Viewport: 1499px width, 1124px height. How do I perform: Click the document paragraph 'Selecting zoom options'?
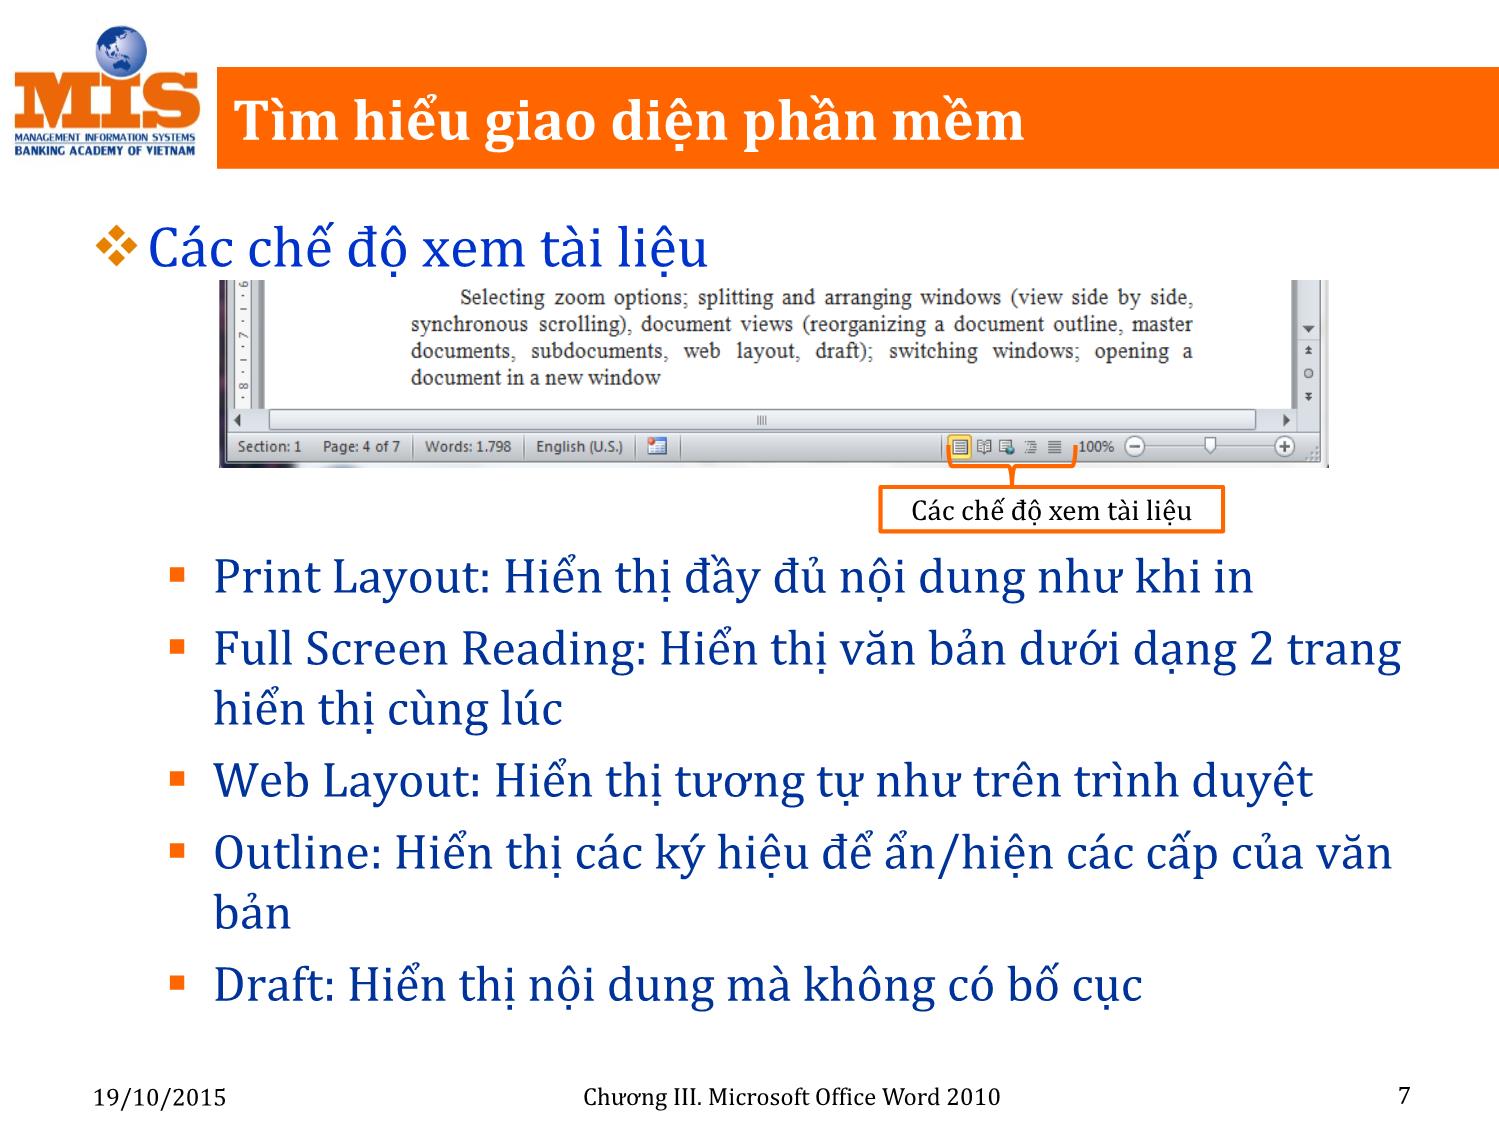(801, 337)
